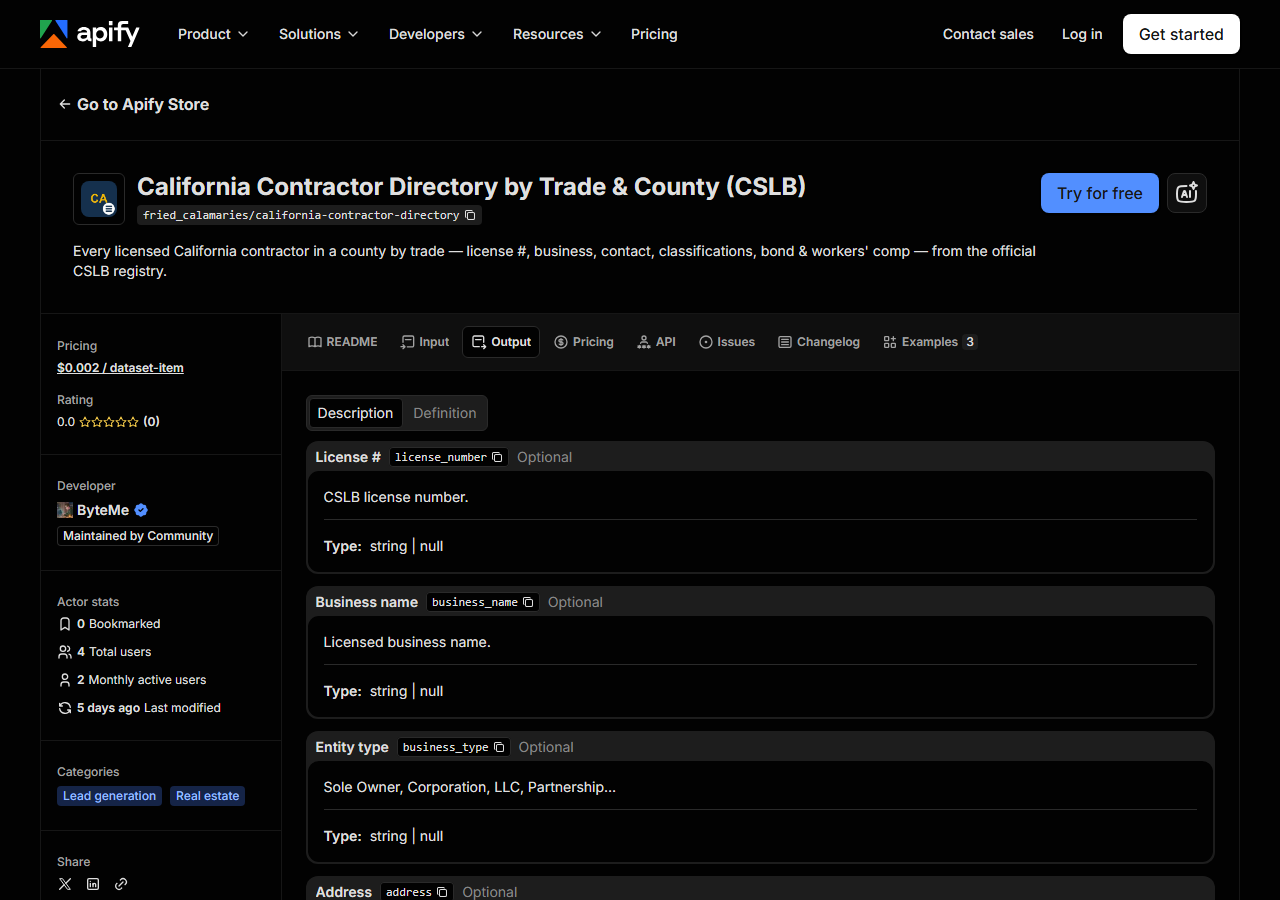Screen dimensions: 1280x900
Task: Open the AI assistant icon button
Action: 1187,193
